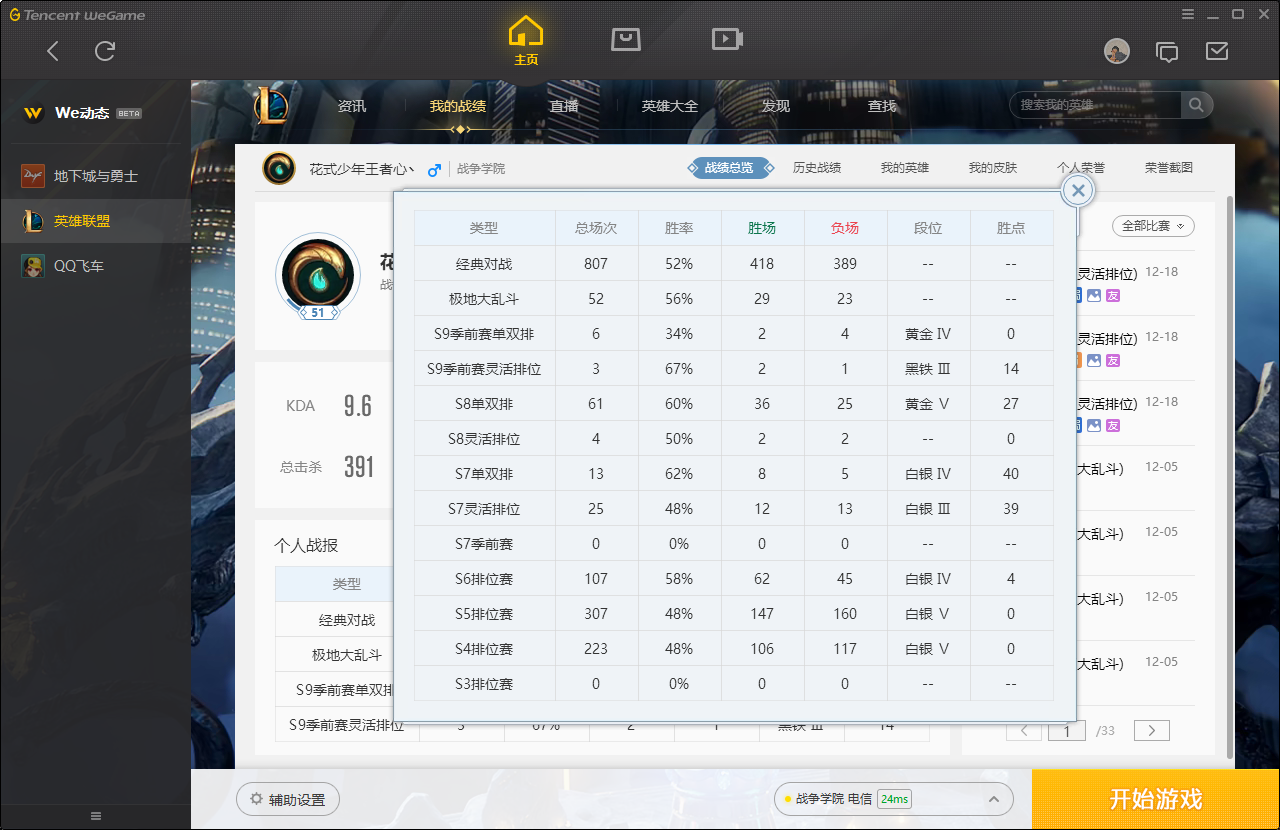Open the top-right hamburger menu

pyautogui.click(x=1187, y=14)
